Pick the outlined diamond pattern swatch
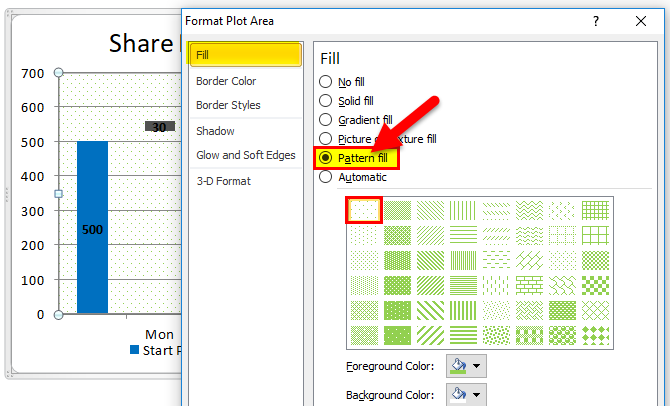The image size is (670, 406). pos(595,311)
